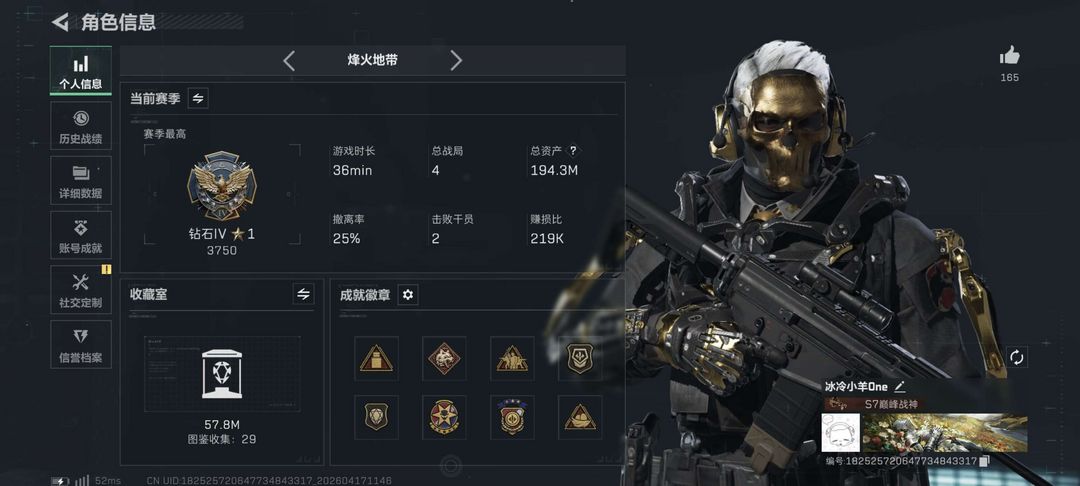1080x486 pixels.
Task: Like the profile with the thumbs-up icon
Action: [1010, 55]
